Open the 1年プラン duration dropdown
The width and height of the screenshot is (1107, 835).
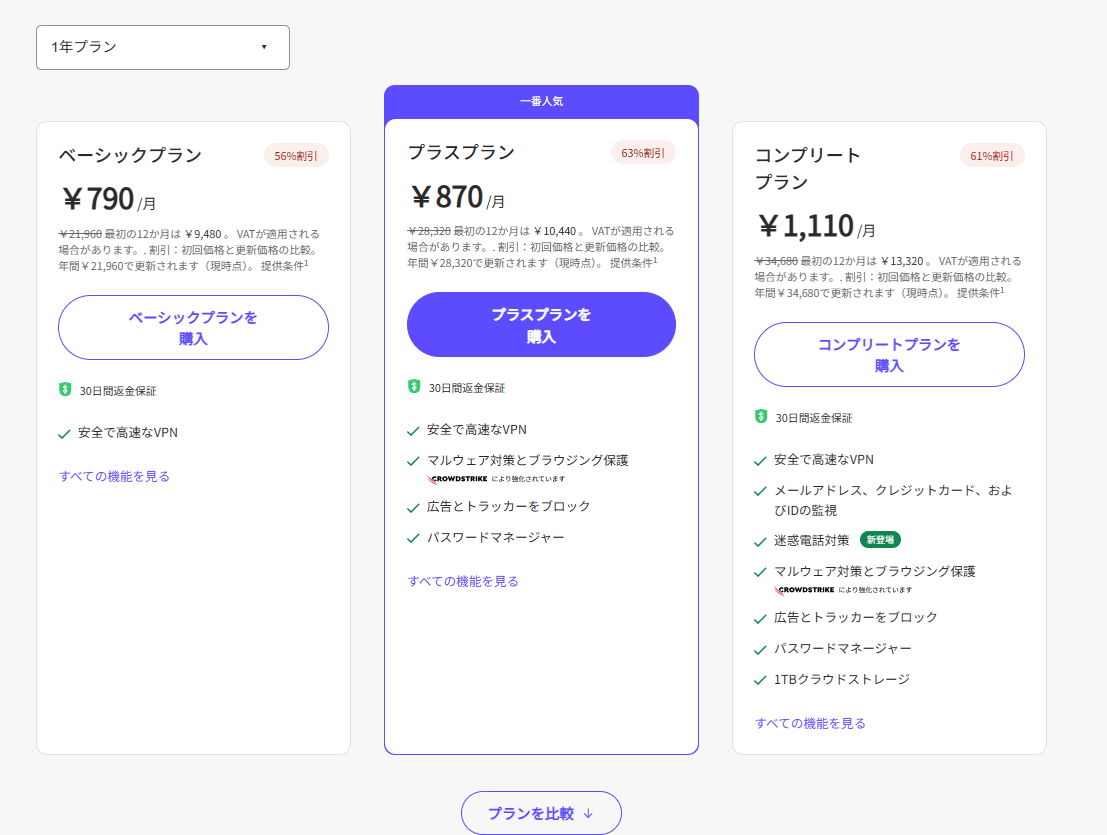(162, 47)
